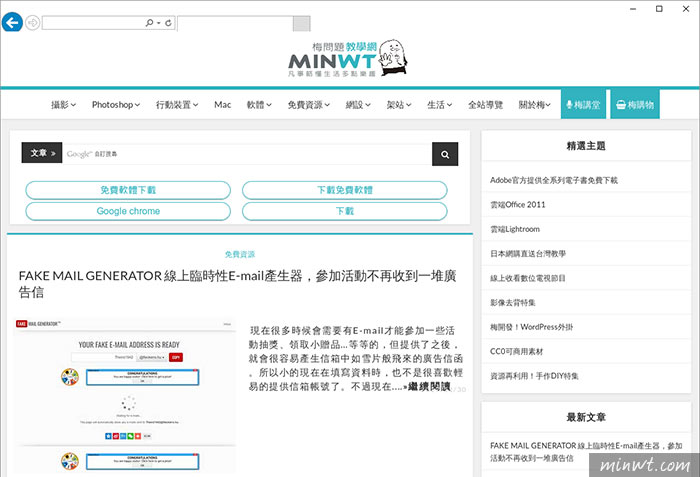Click the 梅購物 shopping basket button
700x477 pixels.
(x=635, y=105)
